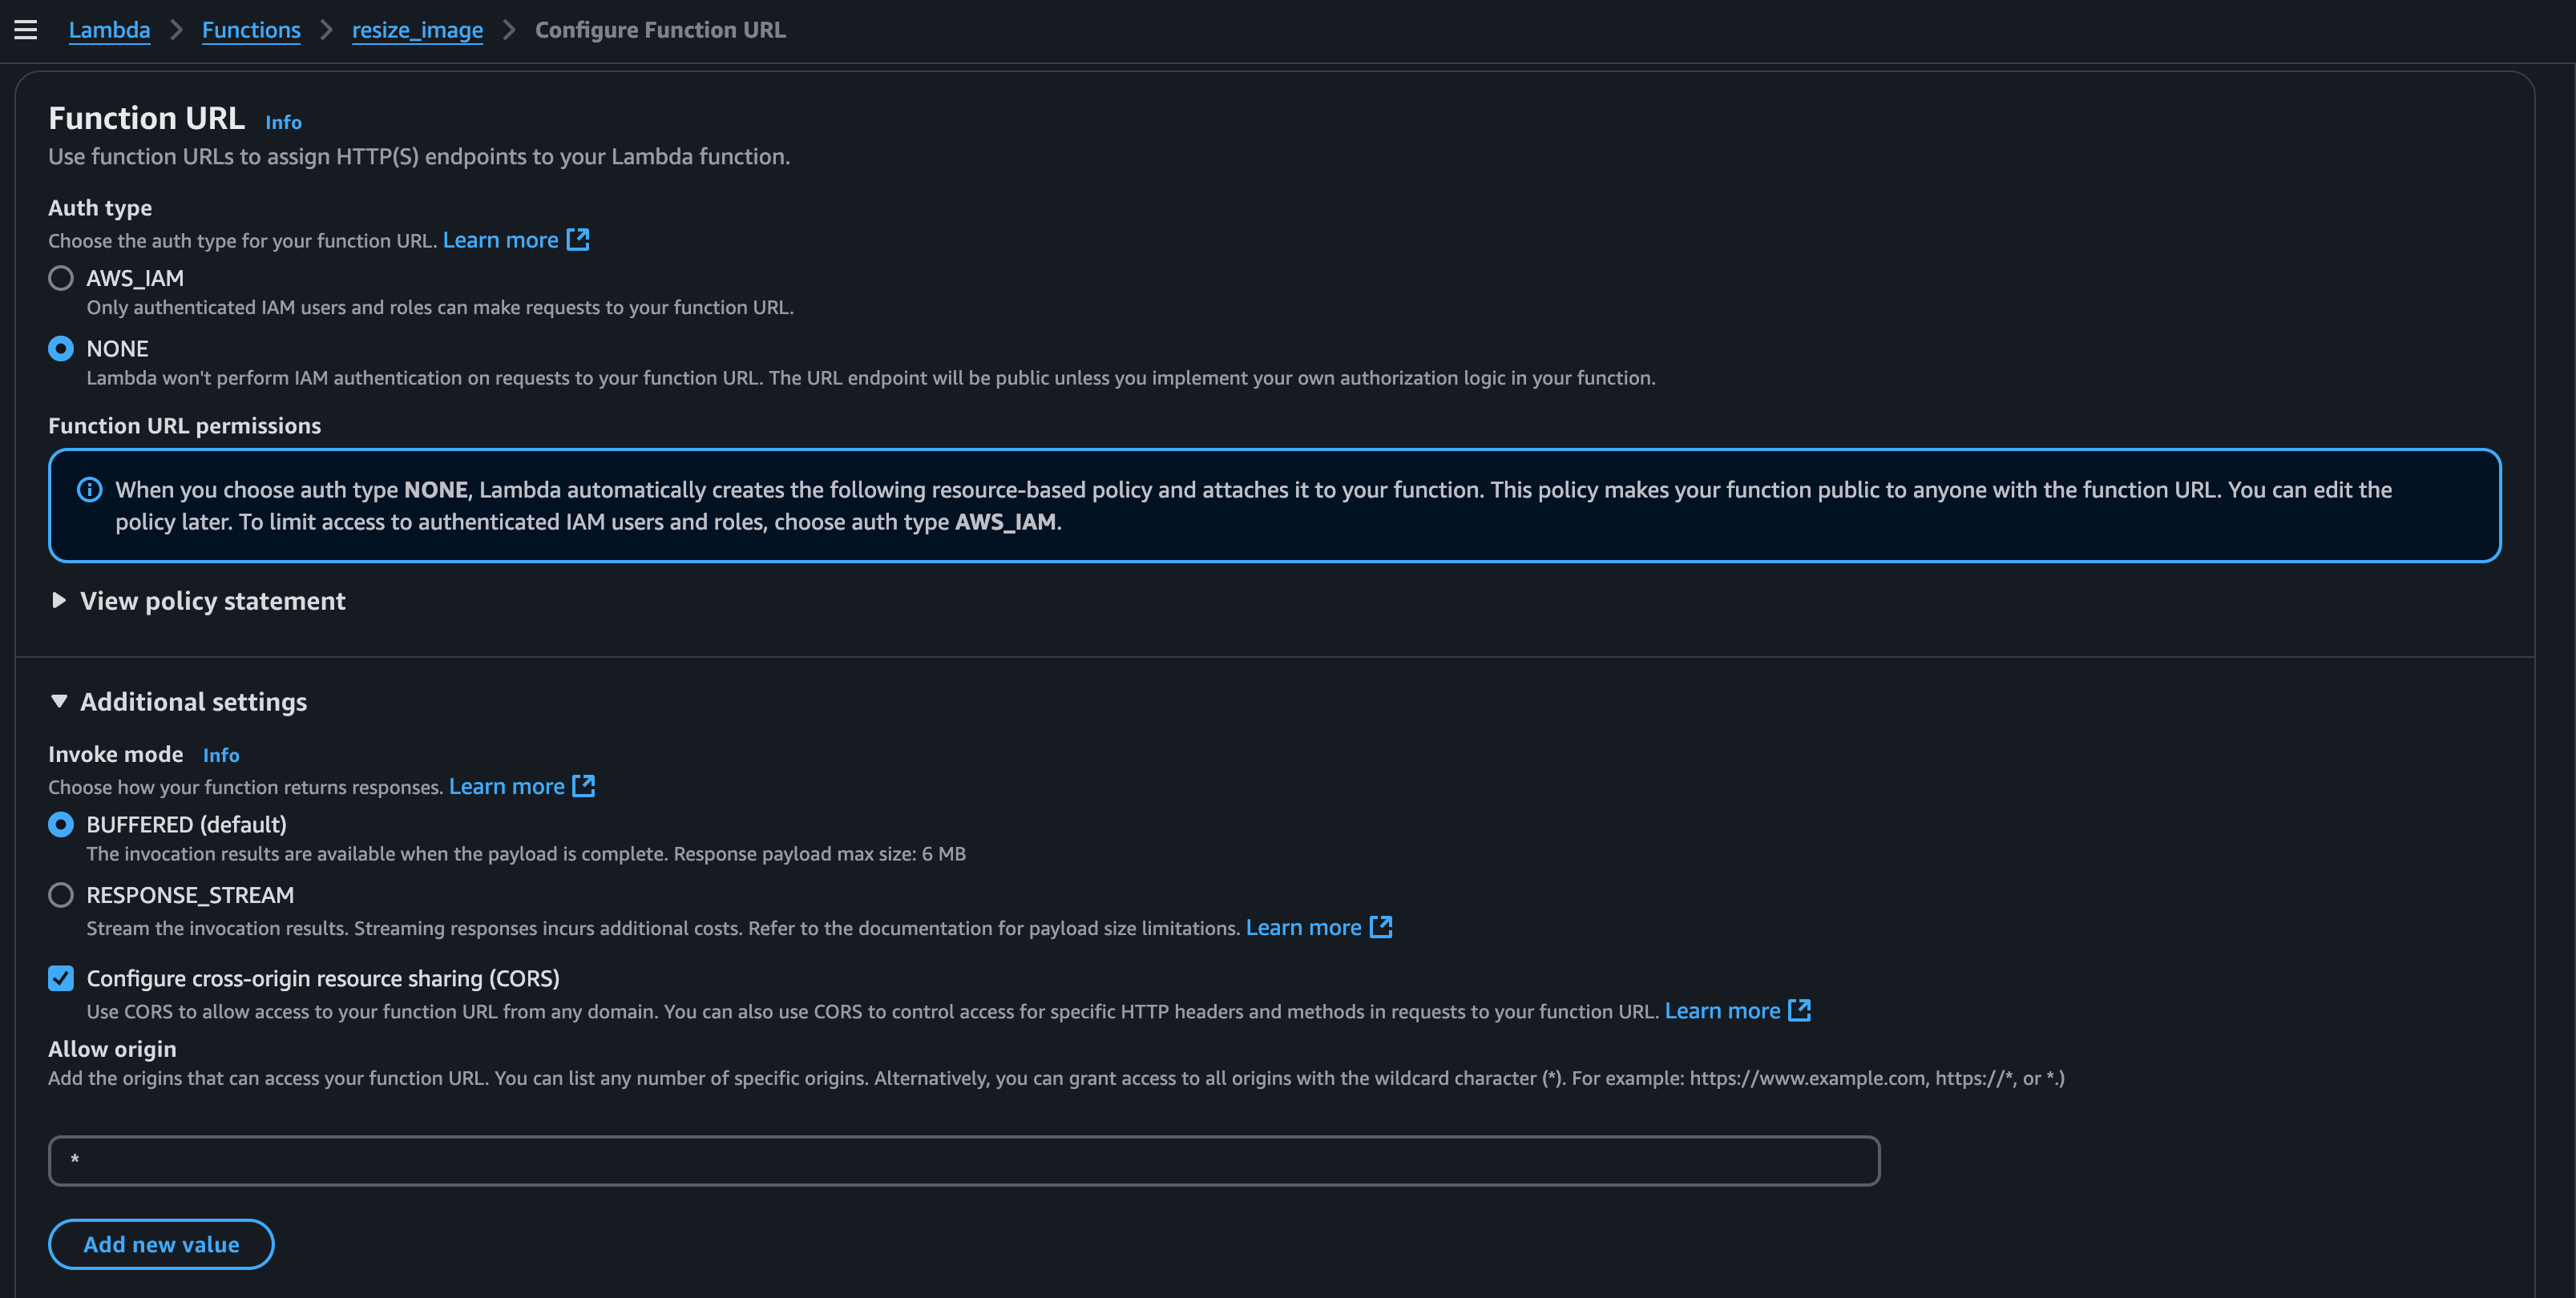This screenshot has height=1298, width=2576.
Task: Select BUFFERED (default) invoke mode radio button
Action: pos(61,824)
